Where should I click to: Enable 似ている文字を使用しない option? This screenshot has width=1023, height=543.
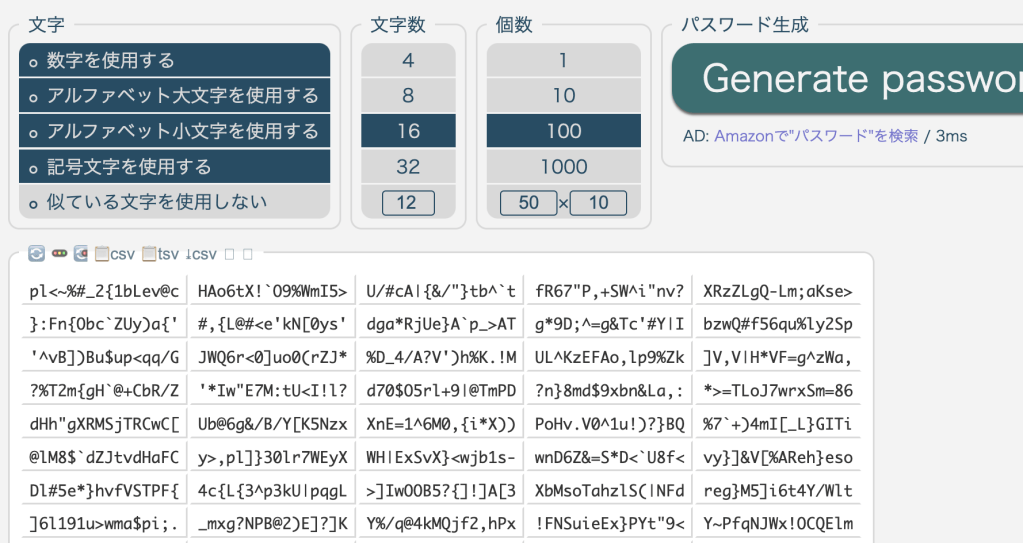pos(174,202)
